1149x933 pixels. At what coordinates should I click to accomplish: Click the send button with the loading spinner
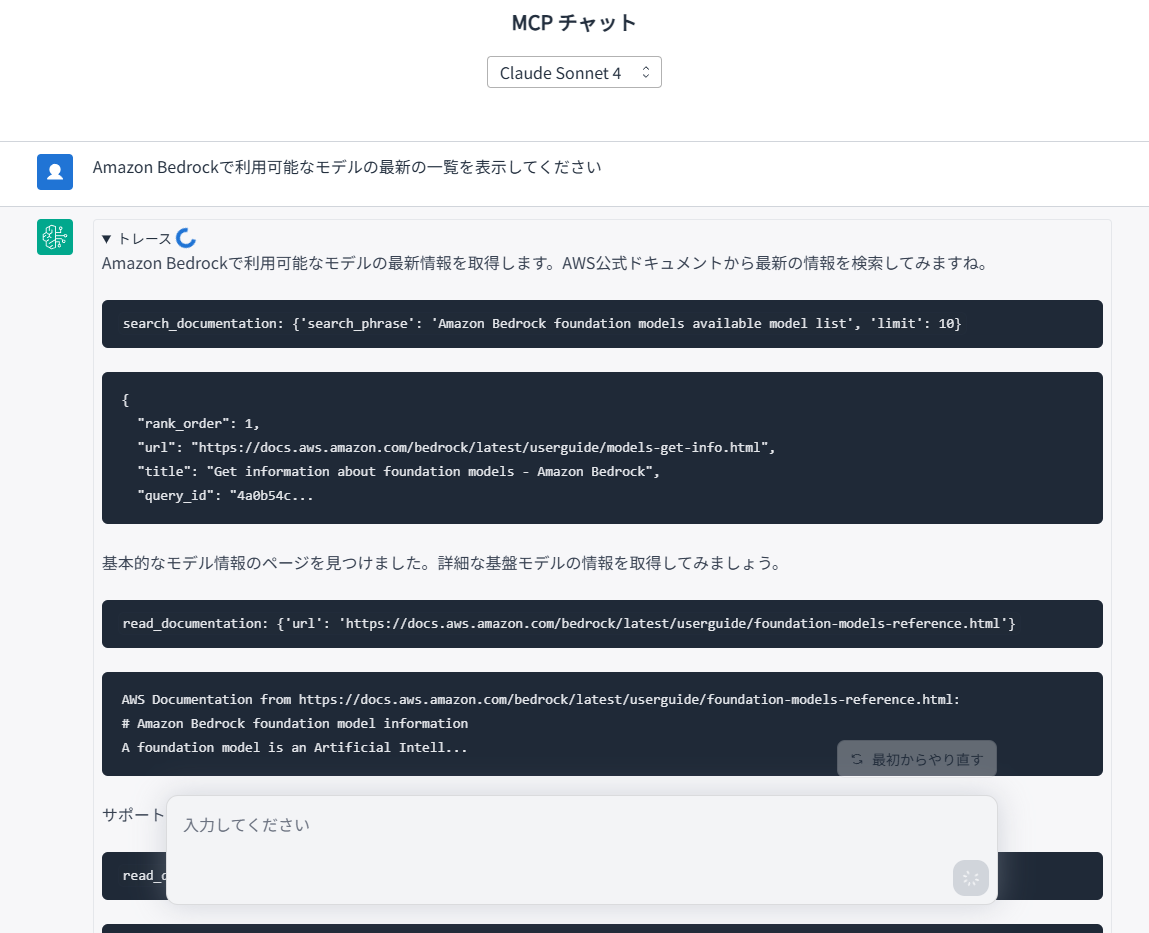(x=971, y=878)
